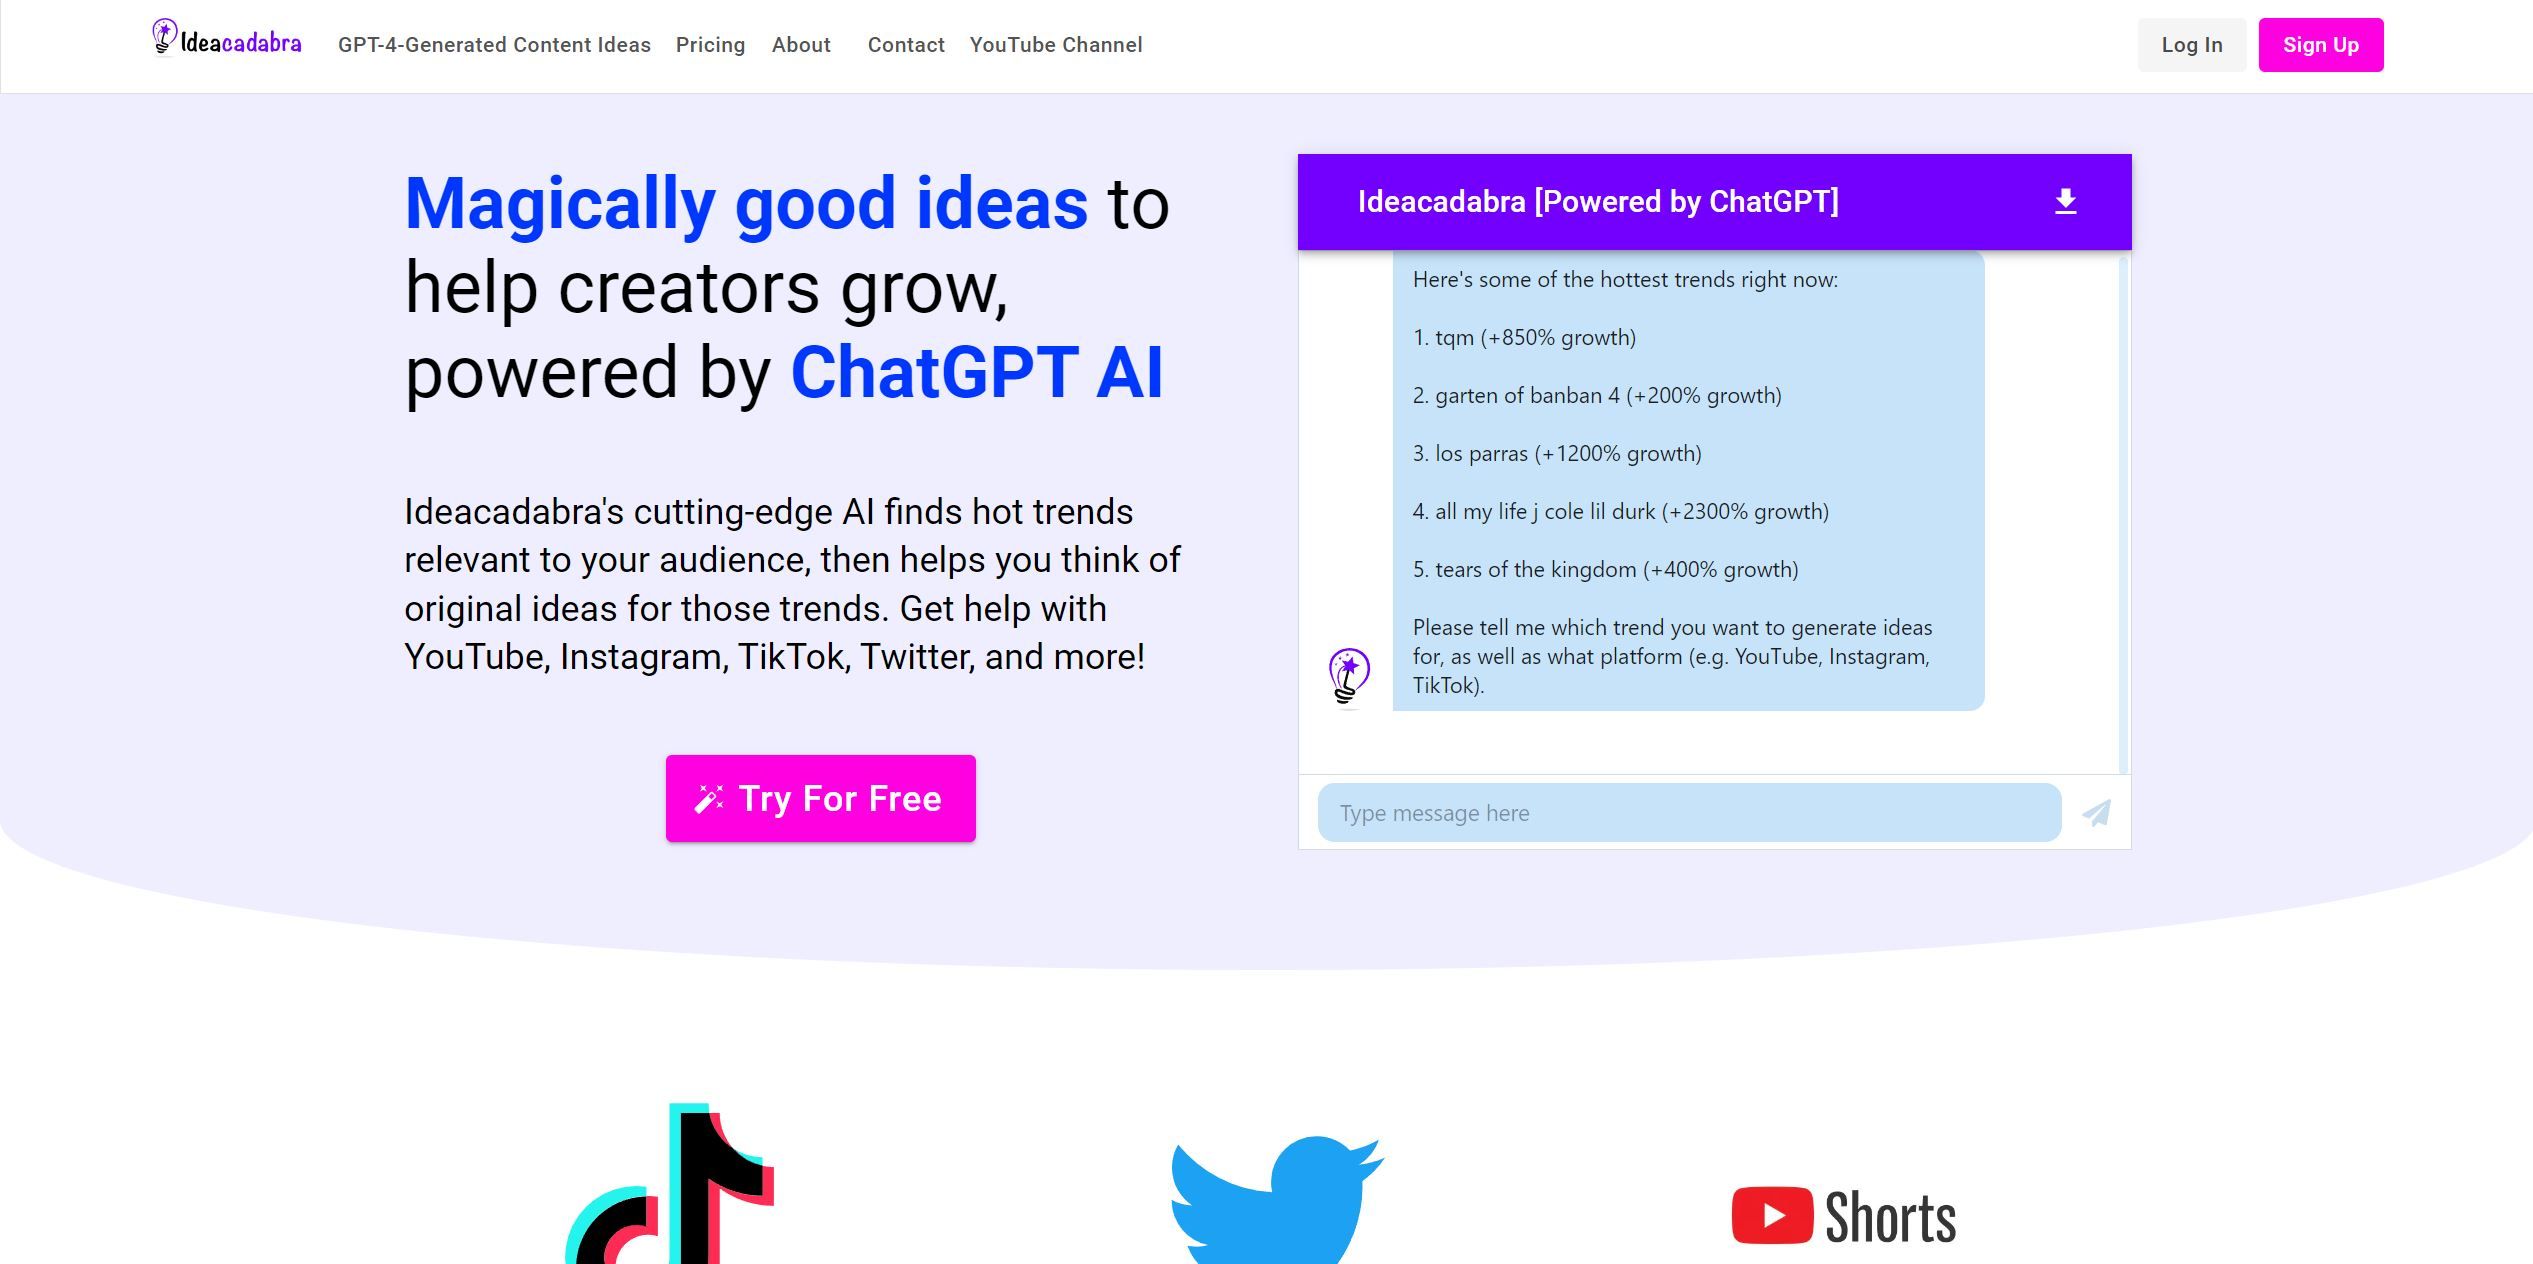2533x1264 pixels.
Task: Click the Log In menu item
Action: click(2191, 44)
